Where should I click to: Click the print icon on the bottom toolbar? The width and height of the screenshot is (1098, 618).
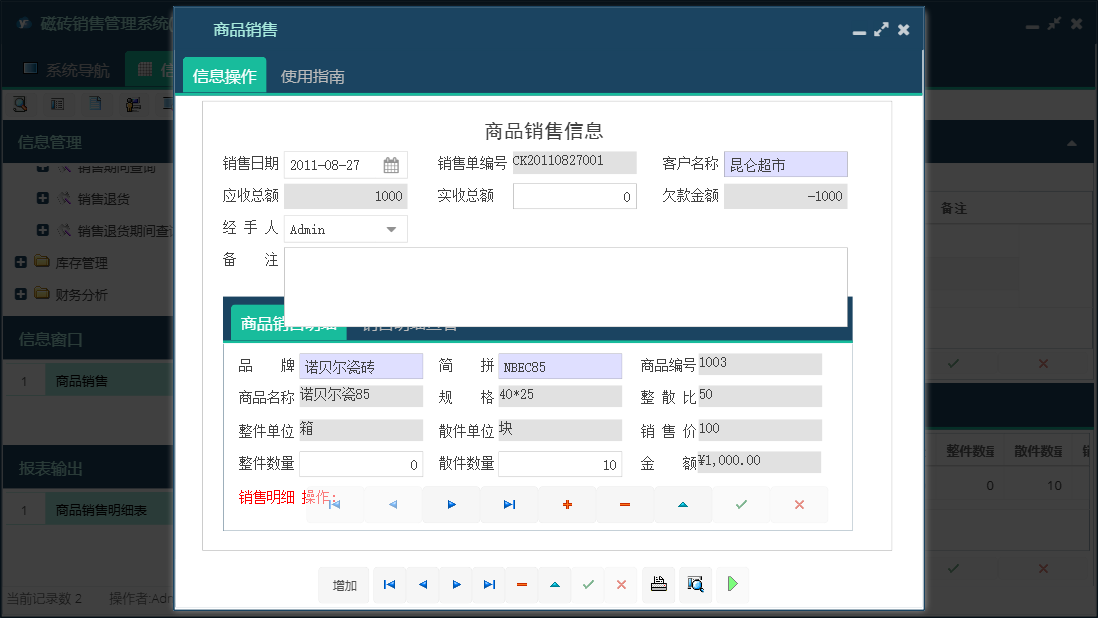point(659,585)
